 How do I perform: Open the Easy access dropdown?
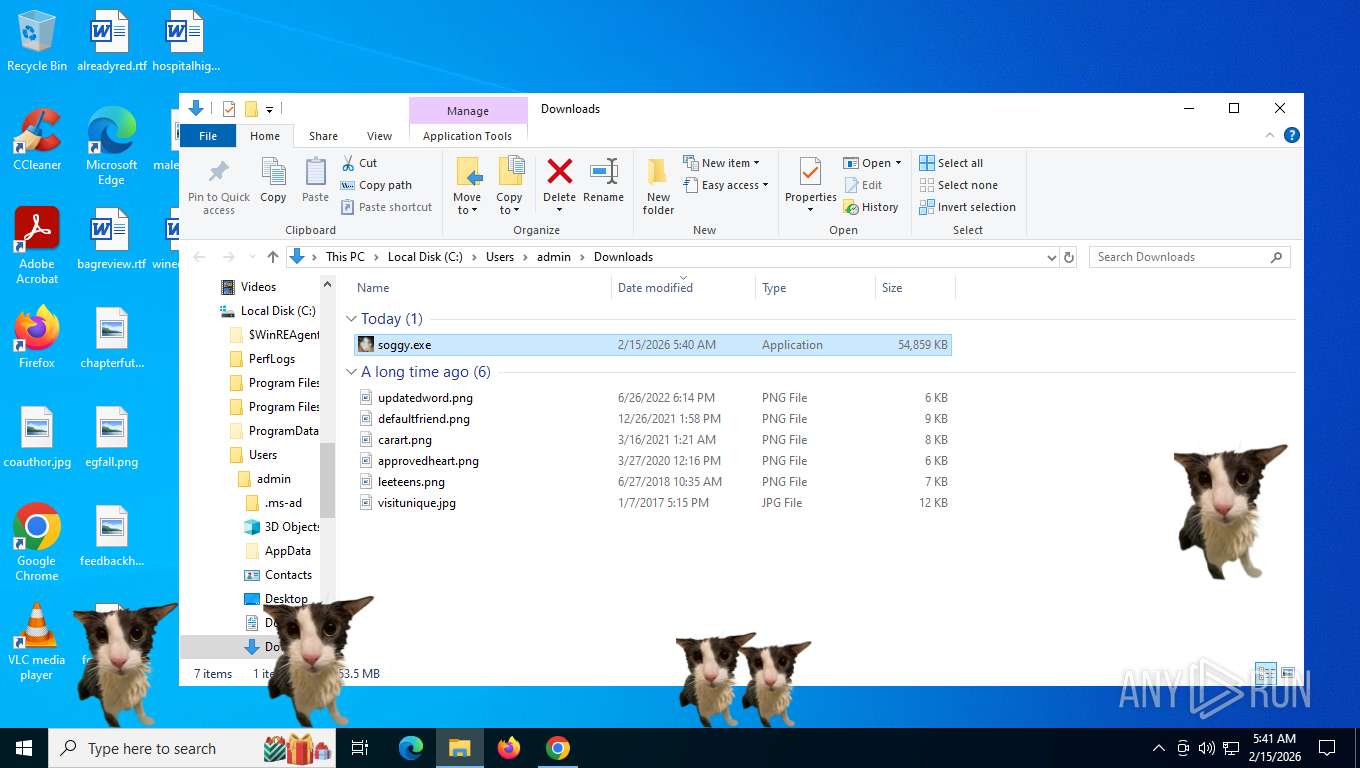click(726, 185)
